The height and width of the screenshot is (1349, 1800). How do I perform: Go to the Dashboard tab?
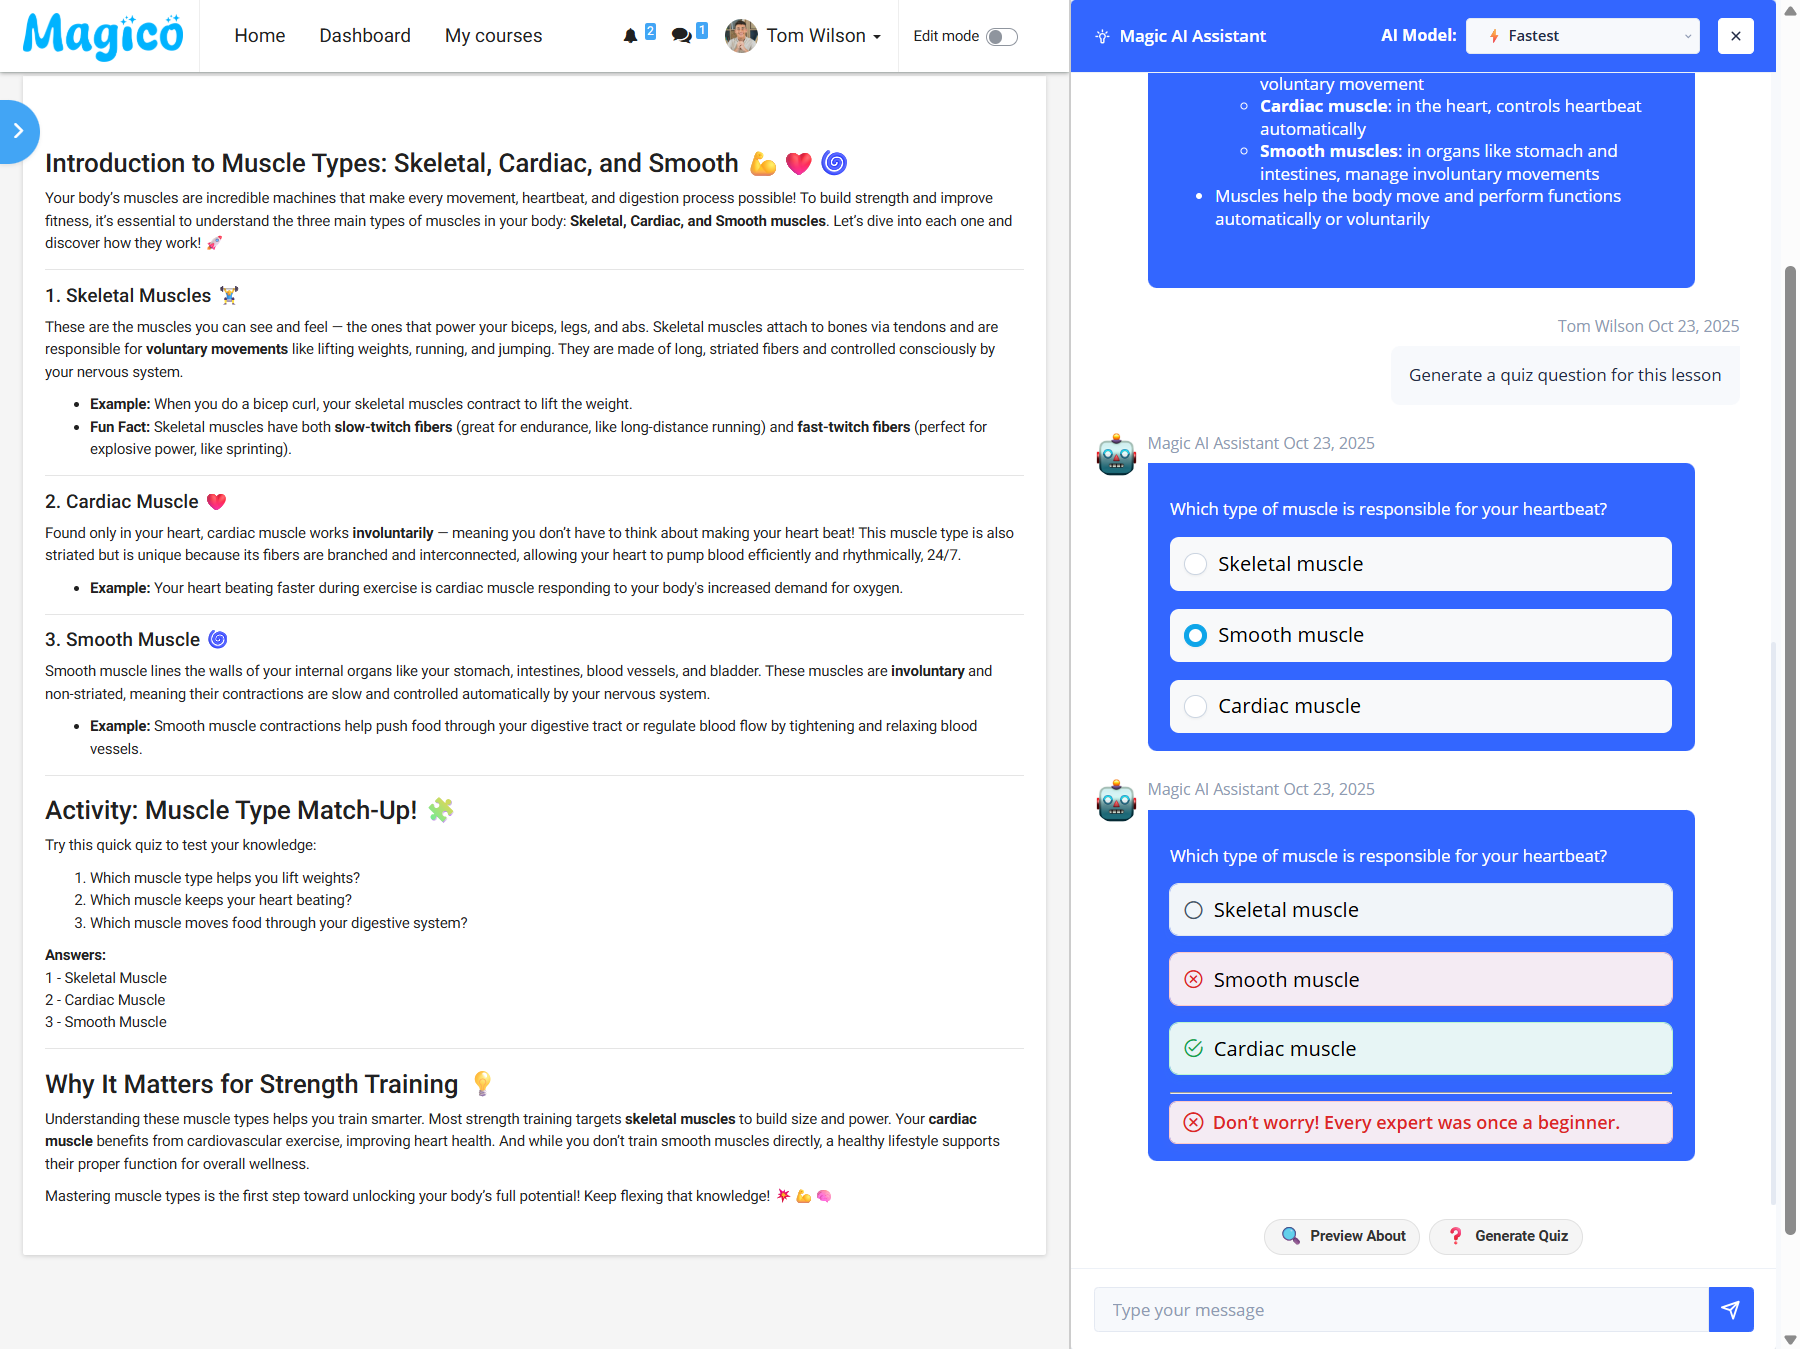tap(364, 35)
